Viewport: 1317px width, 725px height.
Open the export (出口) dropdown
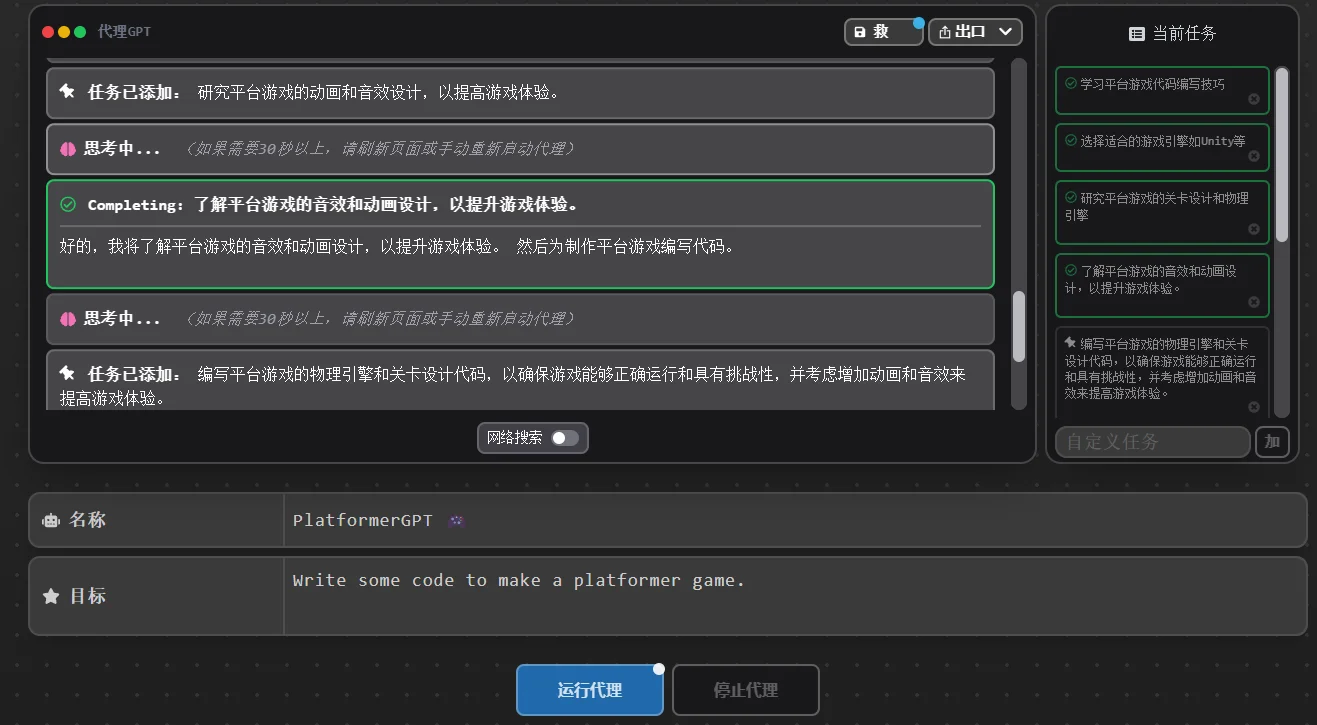[x=975, y=32]
